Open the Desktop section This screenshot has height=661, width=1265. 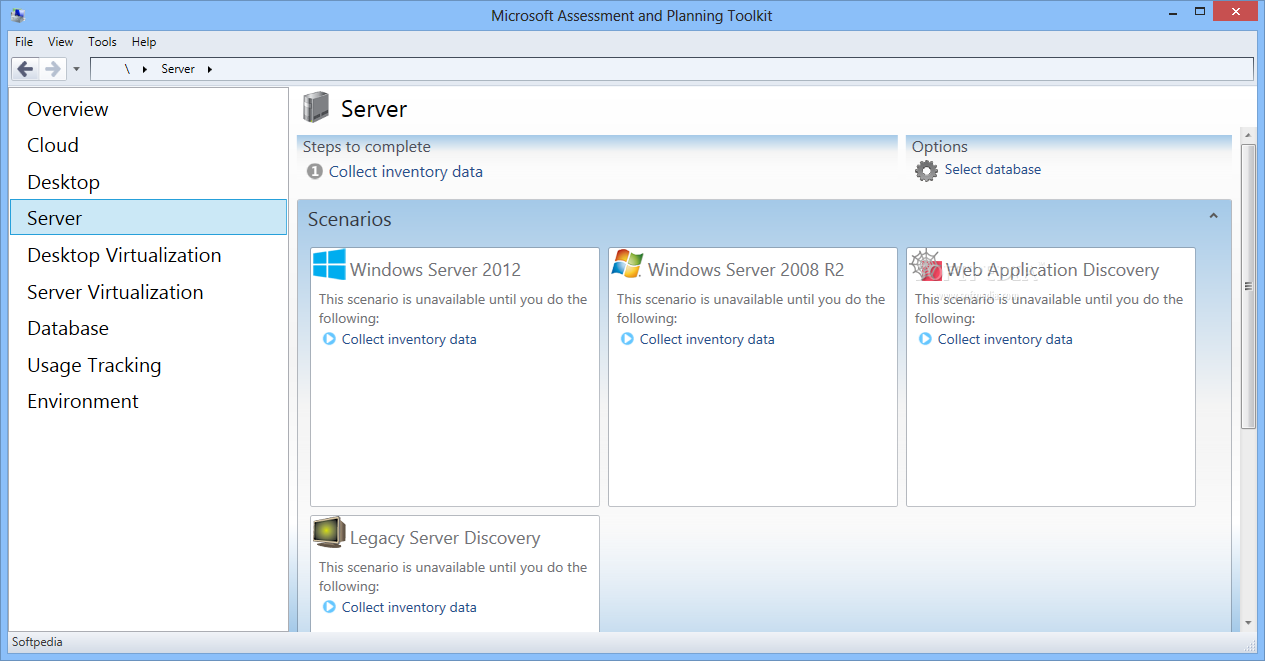[148, 182]
